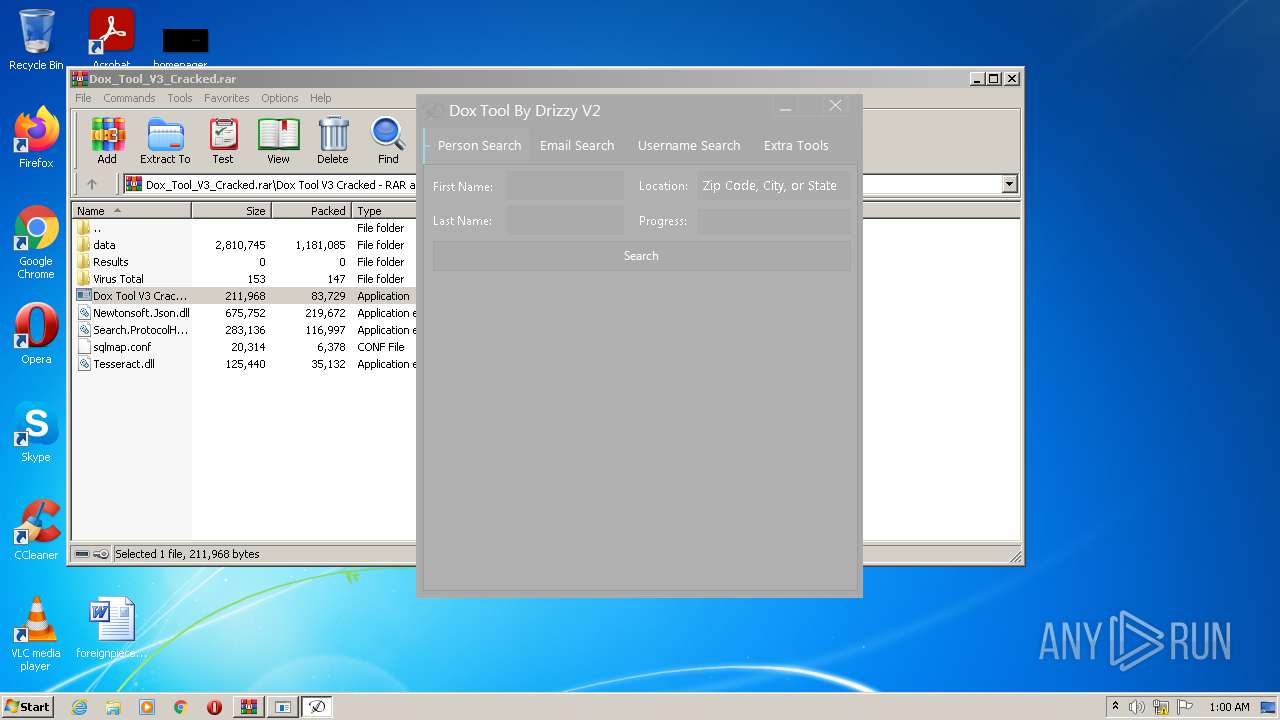
Task: Switch to the Email Search tab
Action: (577, 146)
